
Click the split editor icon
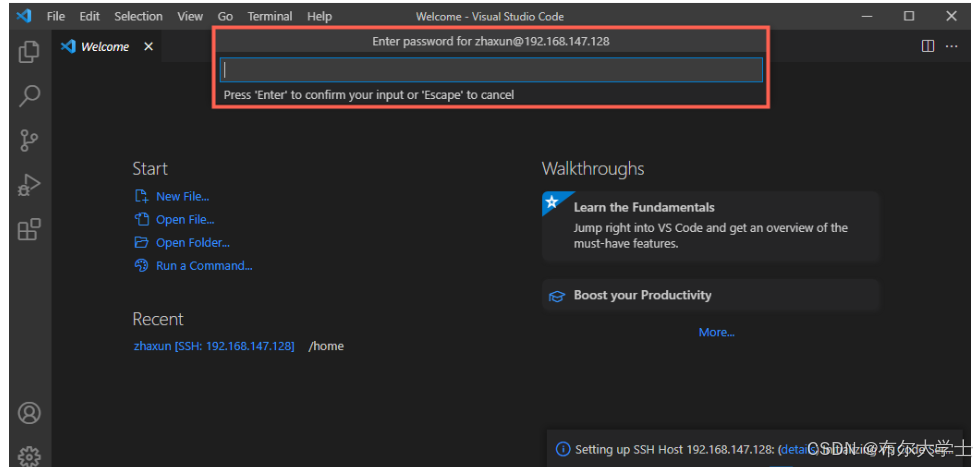[x=928, y=46]
